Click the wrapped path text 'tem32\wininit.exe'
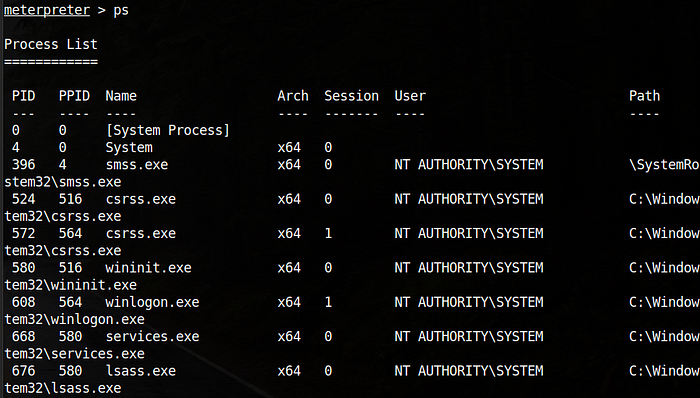The image size is (700, 398). point(71,285)
